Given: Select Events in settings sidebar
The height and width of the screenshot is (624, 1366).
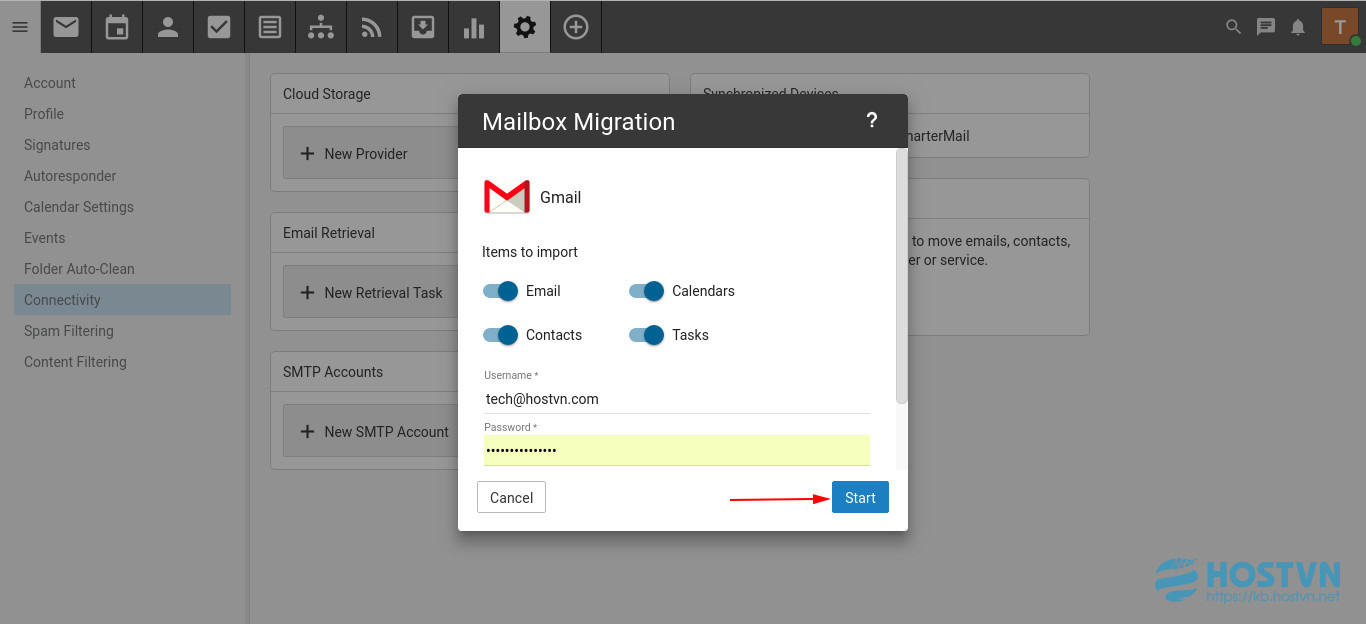Looking at the screenshot, I should tap(45, 238).
